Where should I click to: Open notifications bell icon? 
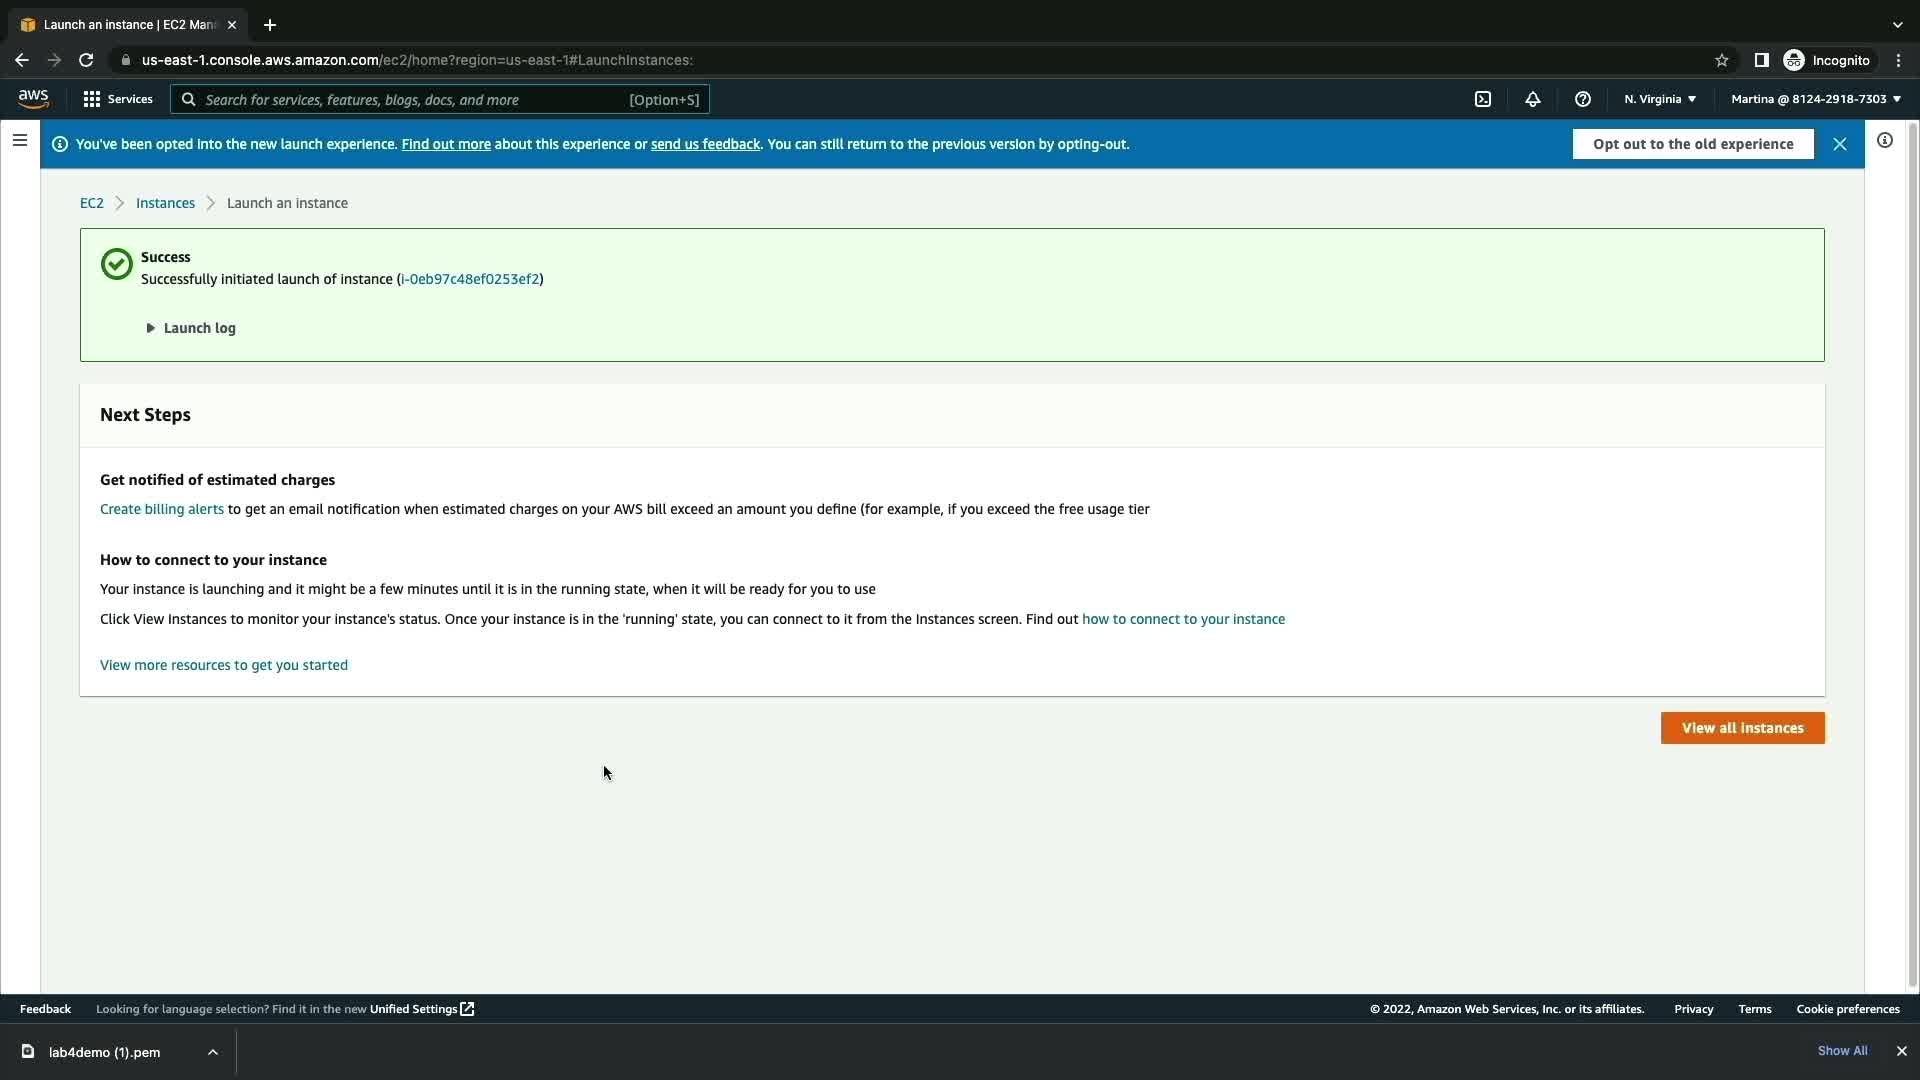point(1532,99)
